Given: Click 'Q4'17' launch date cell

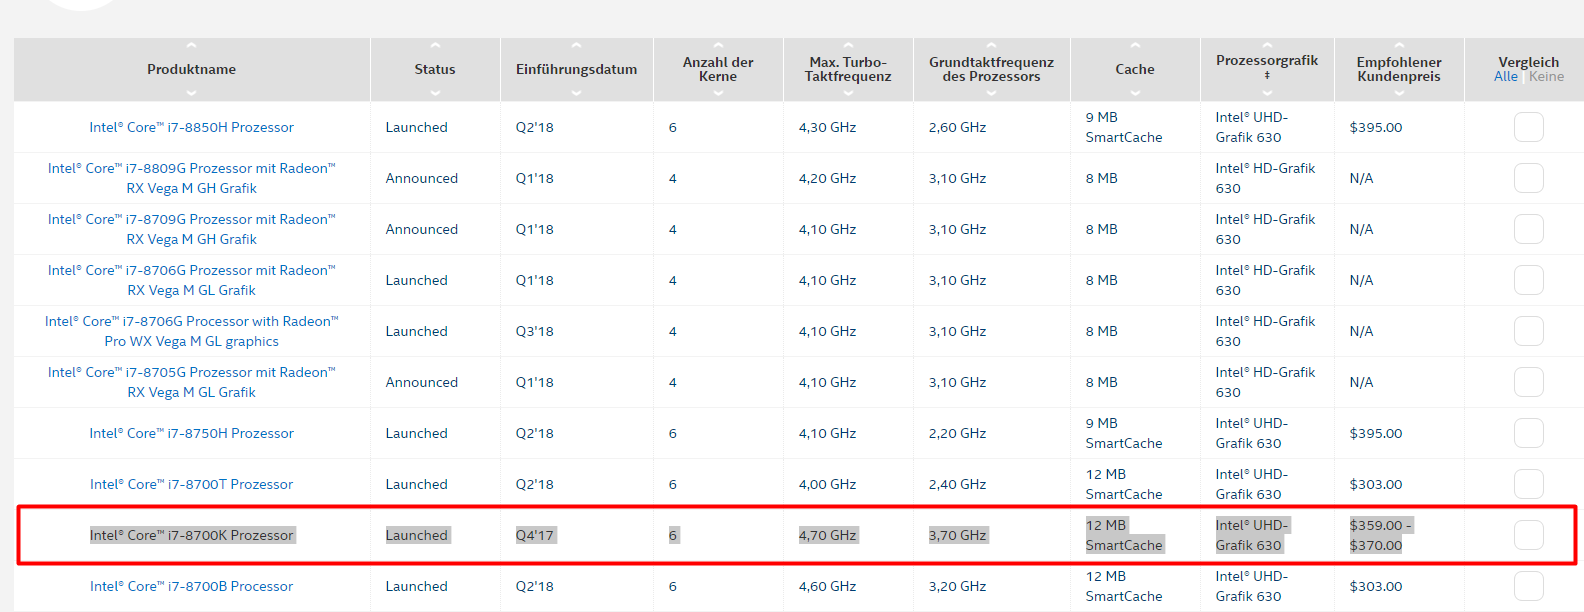Looking at the screenshot, I should [534, 535].
